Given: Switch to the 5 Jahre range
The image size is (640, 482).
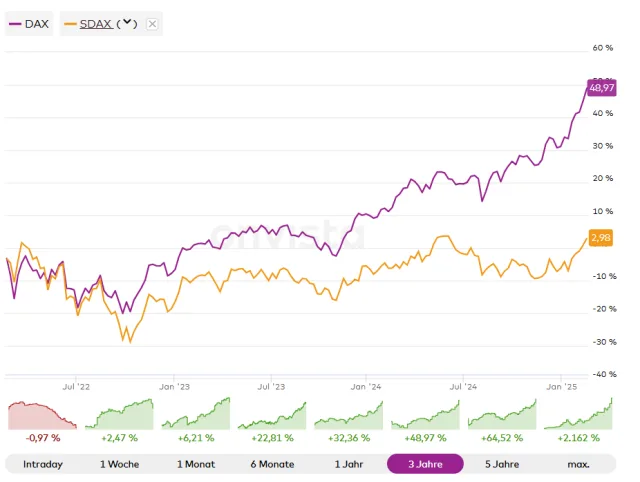Looking at the screenshot, I should (502, 464).
